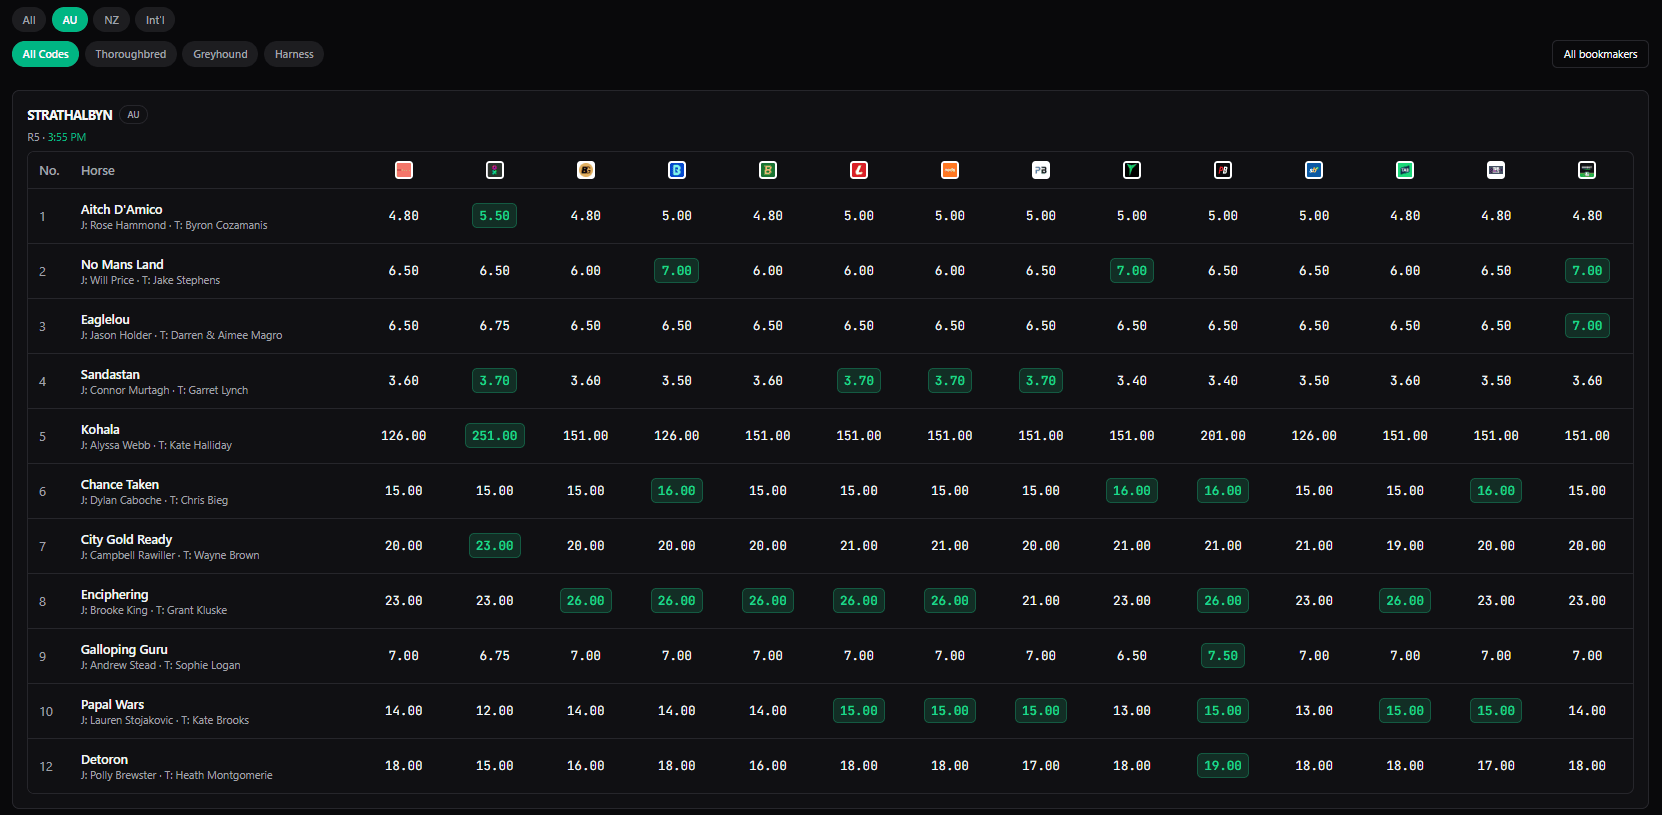This screenshot has height=815, width=1662.
Task: Select the gold BG bookmaker icon
Action: click(x=586, y=170)
